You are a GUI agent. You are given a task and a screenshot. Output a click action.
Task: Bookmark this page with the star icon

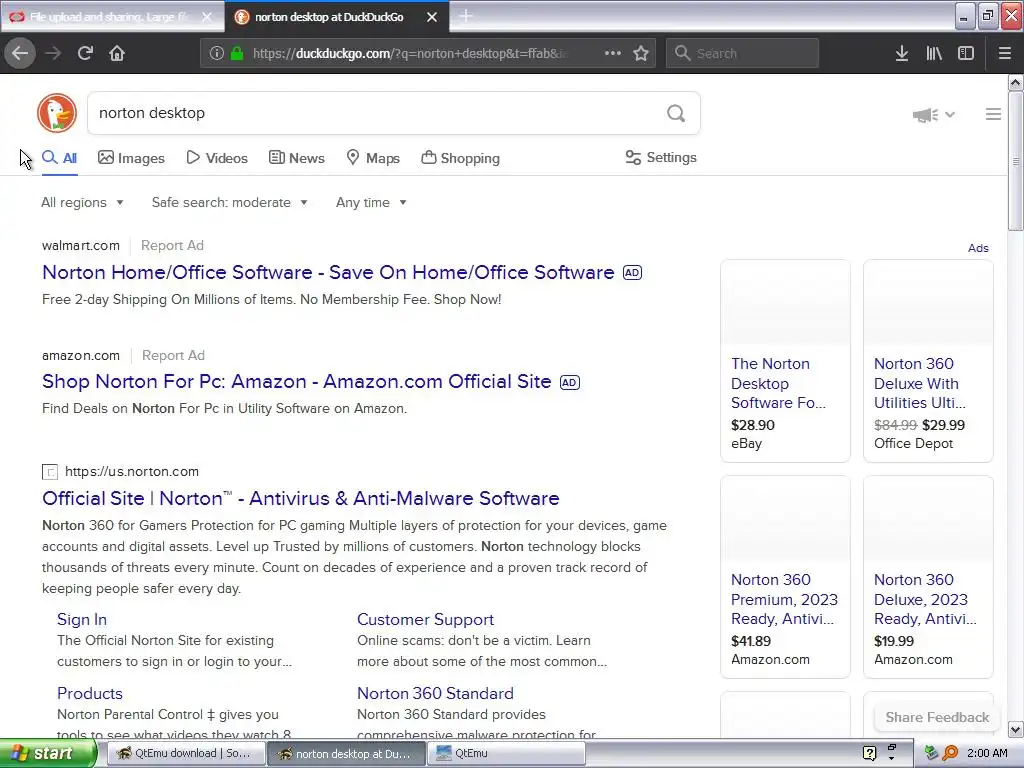pos(641,53)
